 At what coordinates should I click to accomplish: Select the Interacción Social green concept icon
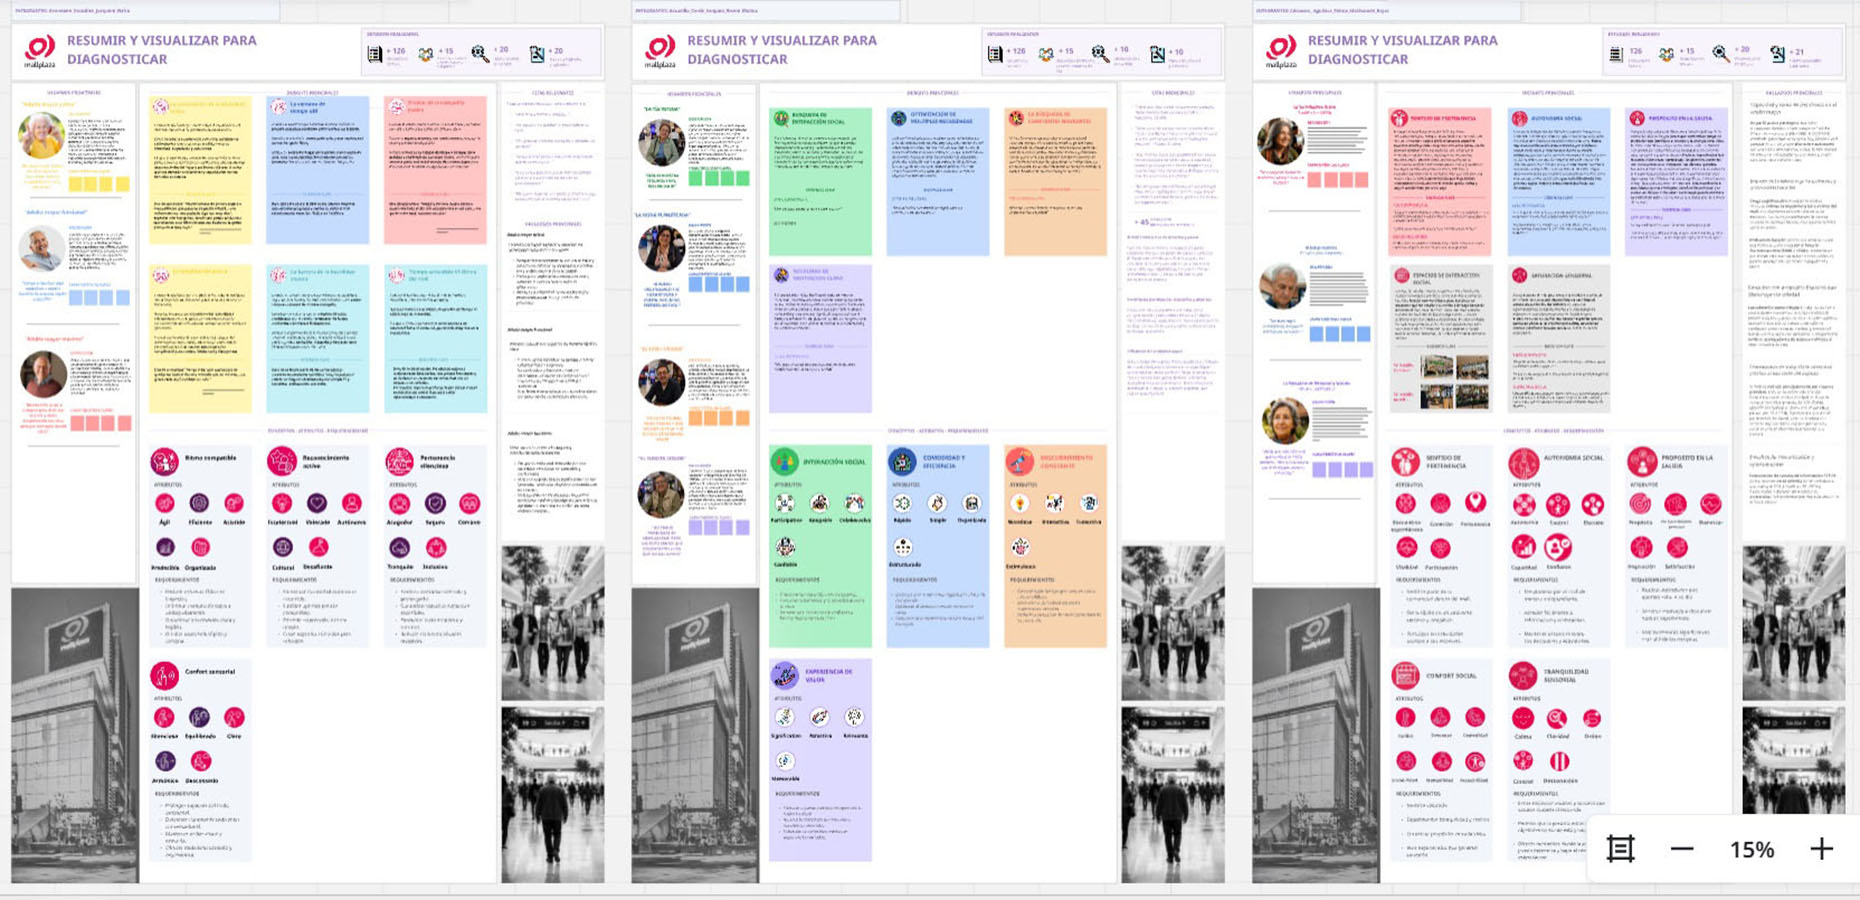click(x=785, y=461)
